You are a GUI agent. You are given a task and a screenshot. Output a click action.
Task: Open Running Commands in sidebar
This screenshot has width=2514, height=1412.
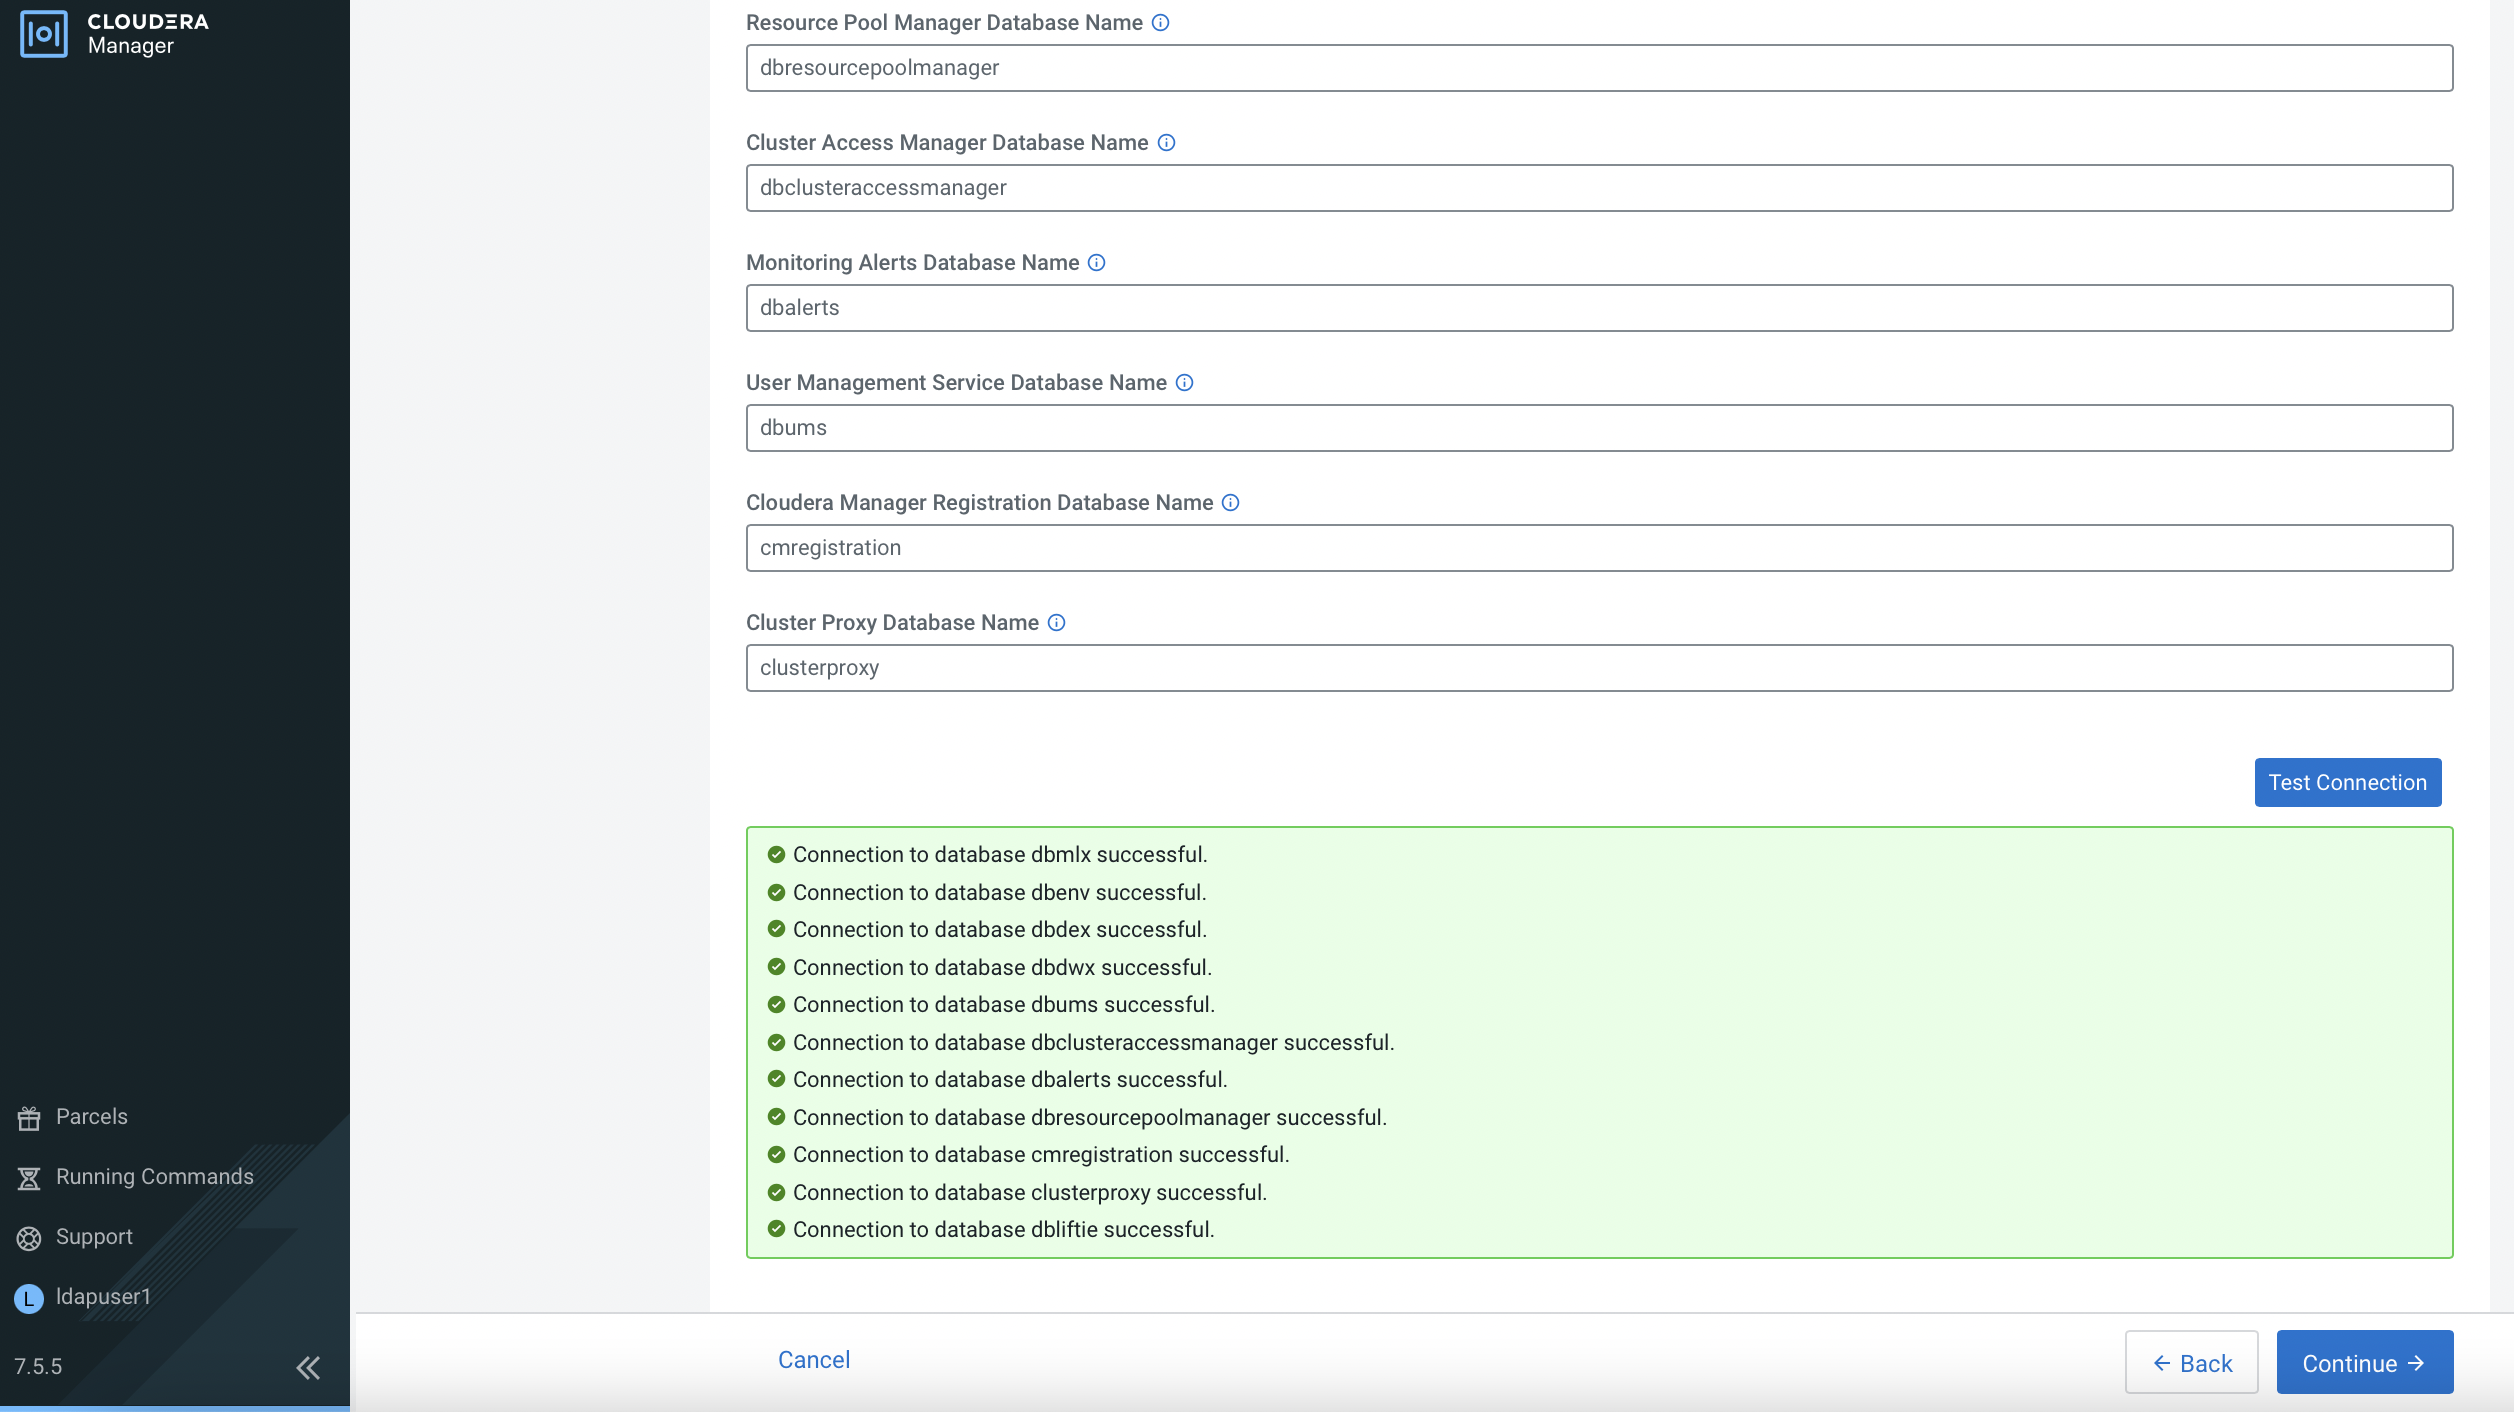pos(154,1177)
